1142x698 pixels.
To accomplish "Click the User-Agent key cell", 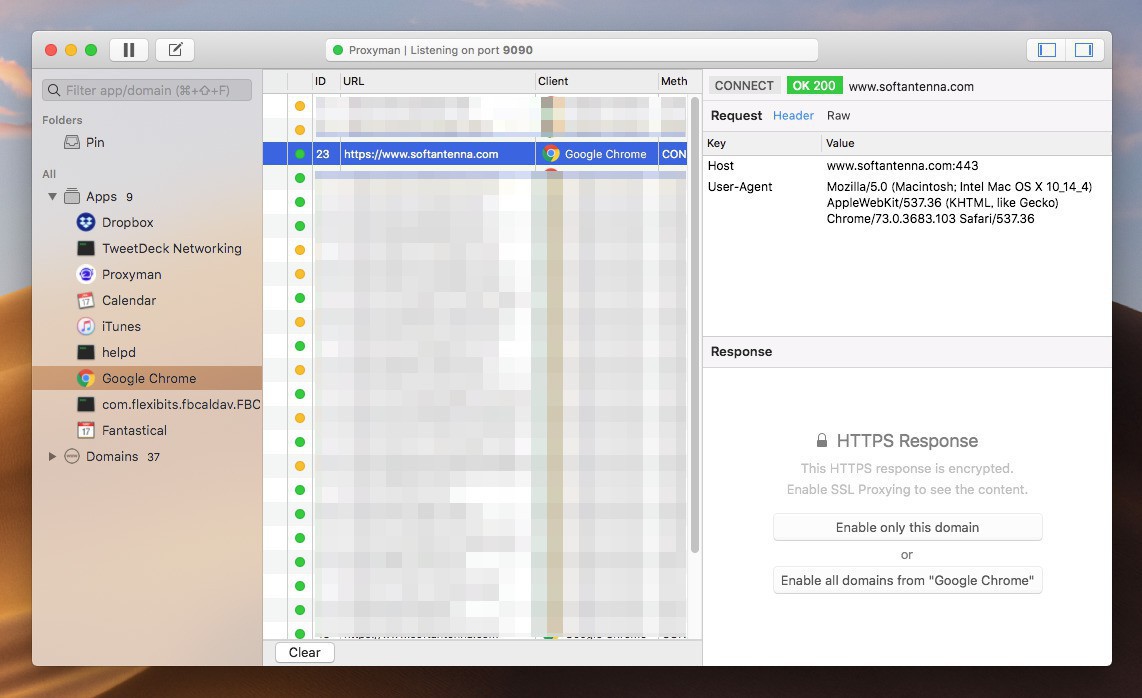I will pos(740,187).
